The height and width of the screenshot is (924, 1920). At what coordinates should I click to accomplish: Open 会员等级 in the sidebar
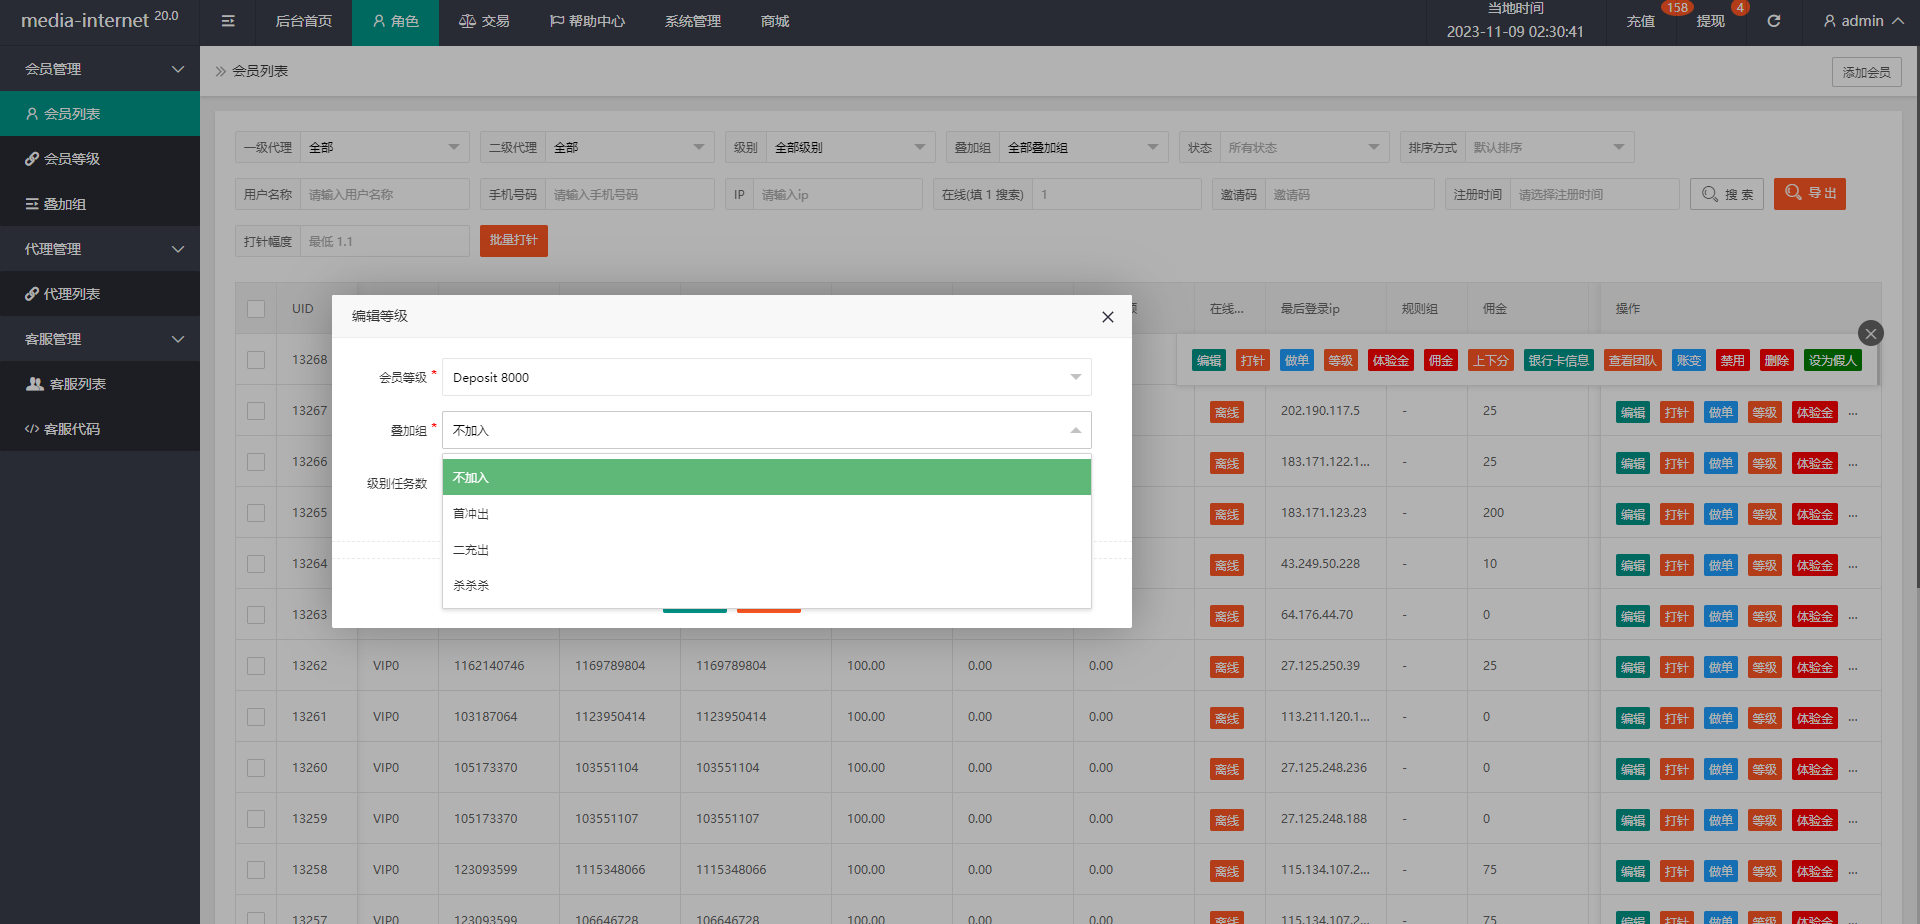pyautogui.click(x=72, y=159)
